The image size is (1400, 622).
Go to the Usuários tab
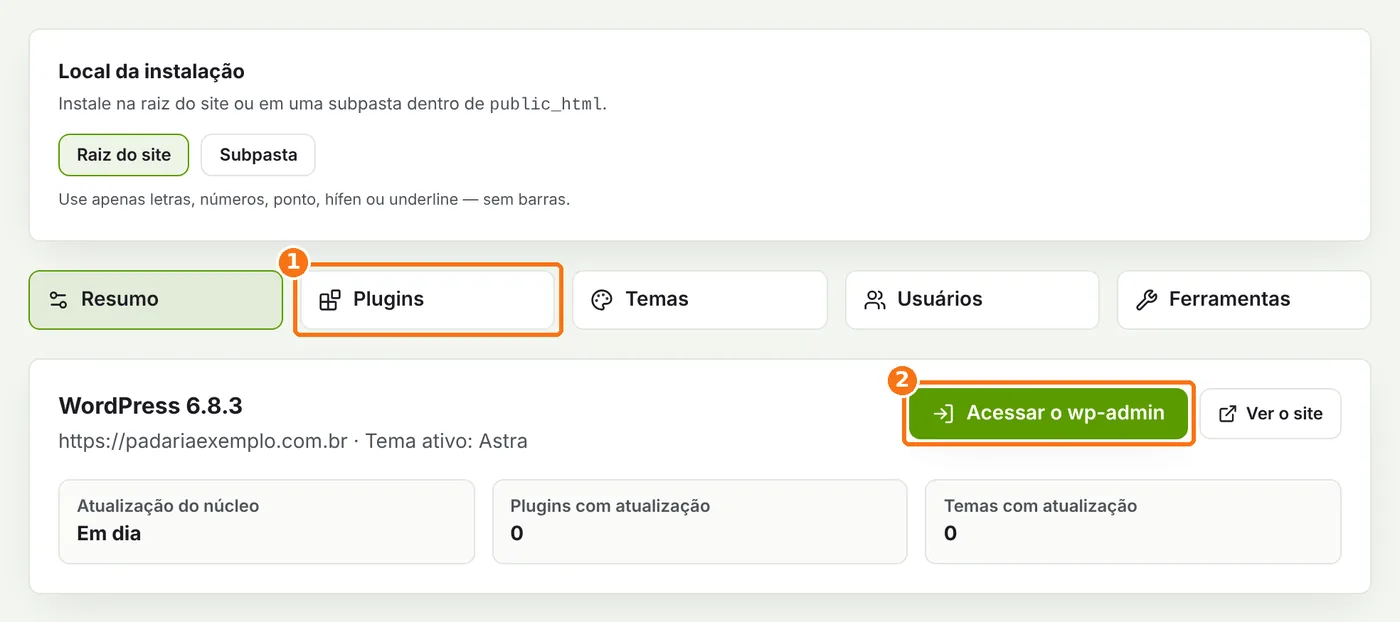972,299
